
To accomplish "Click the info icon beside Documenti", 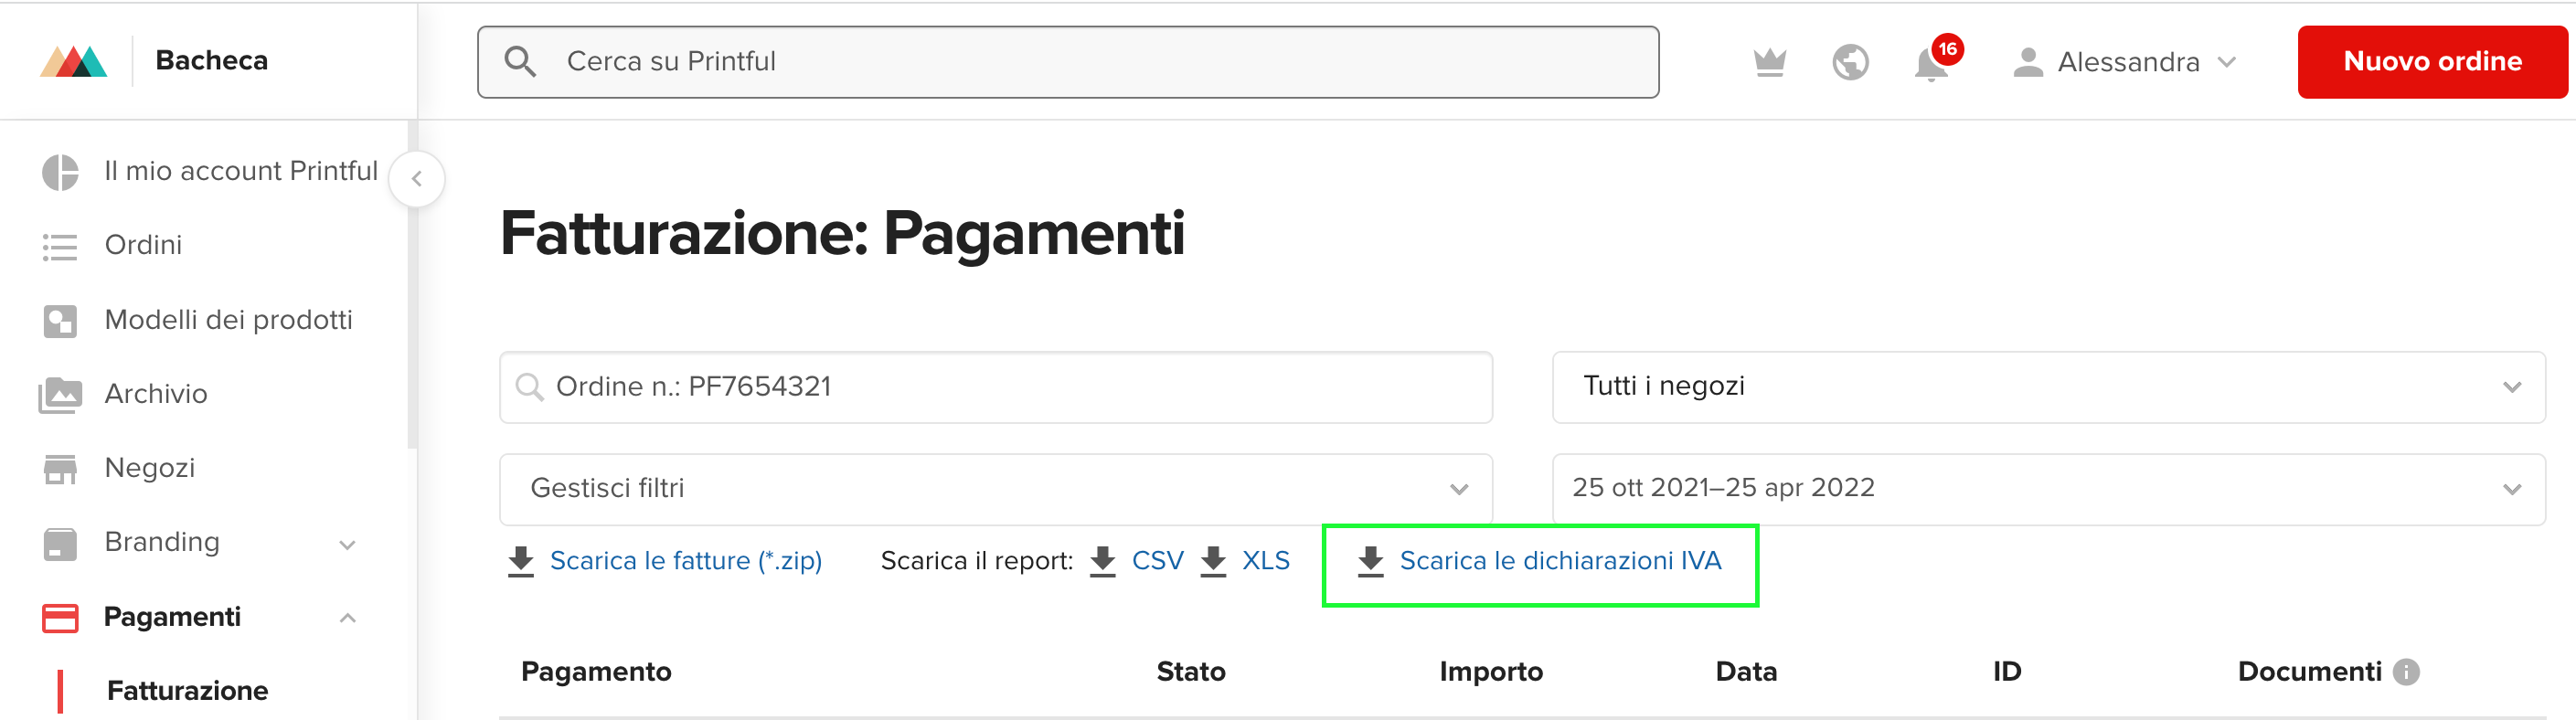I will (2406, 672).
